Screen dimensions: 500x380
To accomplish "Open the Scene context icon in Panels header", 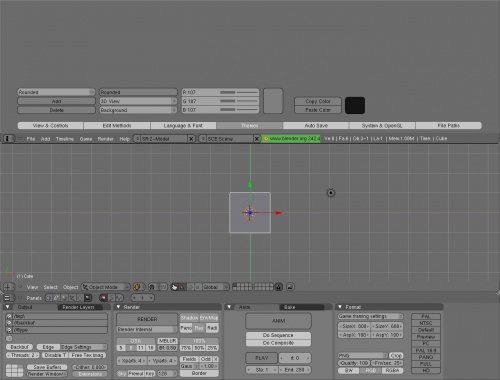I will pos(88,298).
